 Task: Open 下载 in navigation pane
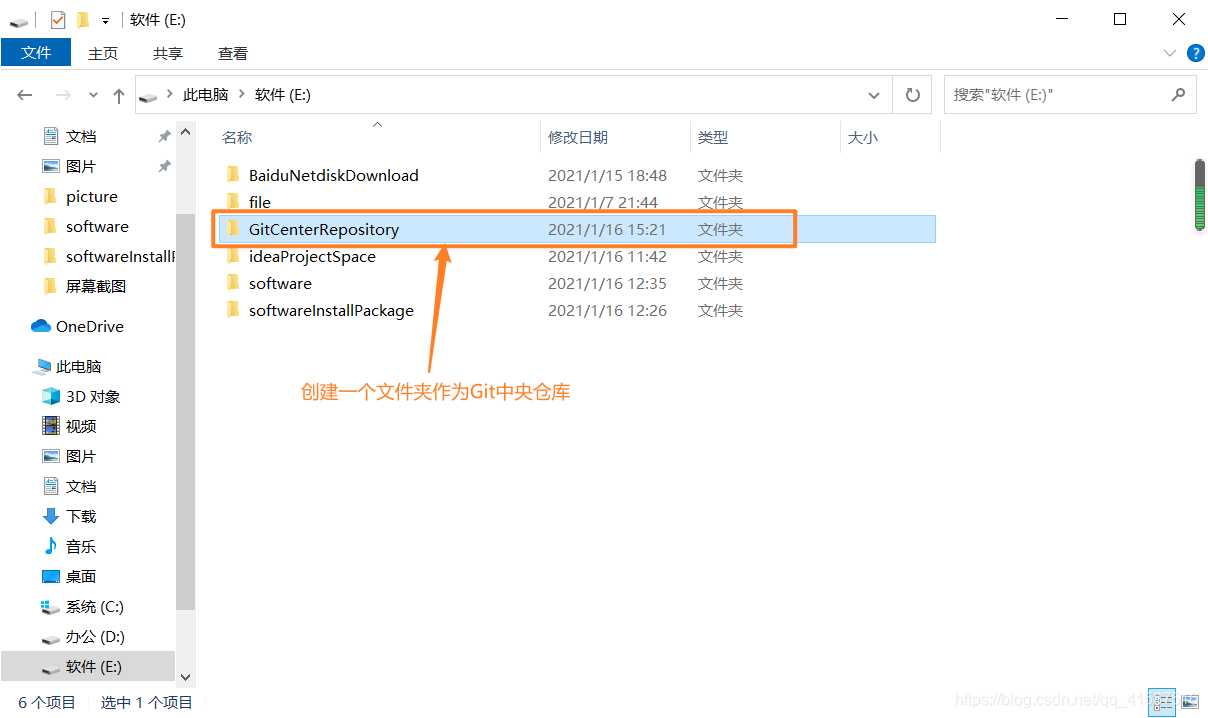80,516
